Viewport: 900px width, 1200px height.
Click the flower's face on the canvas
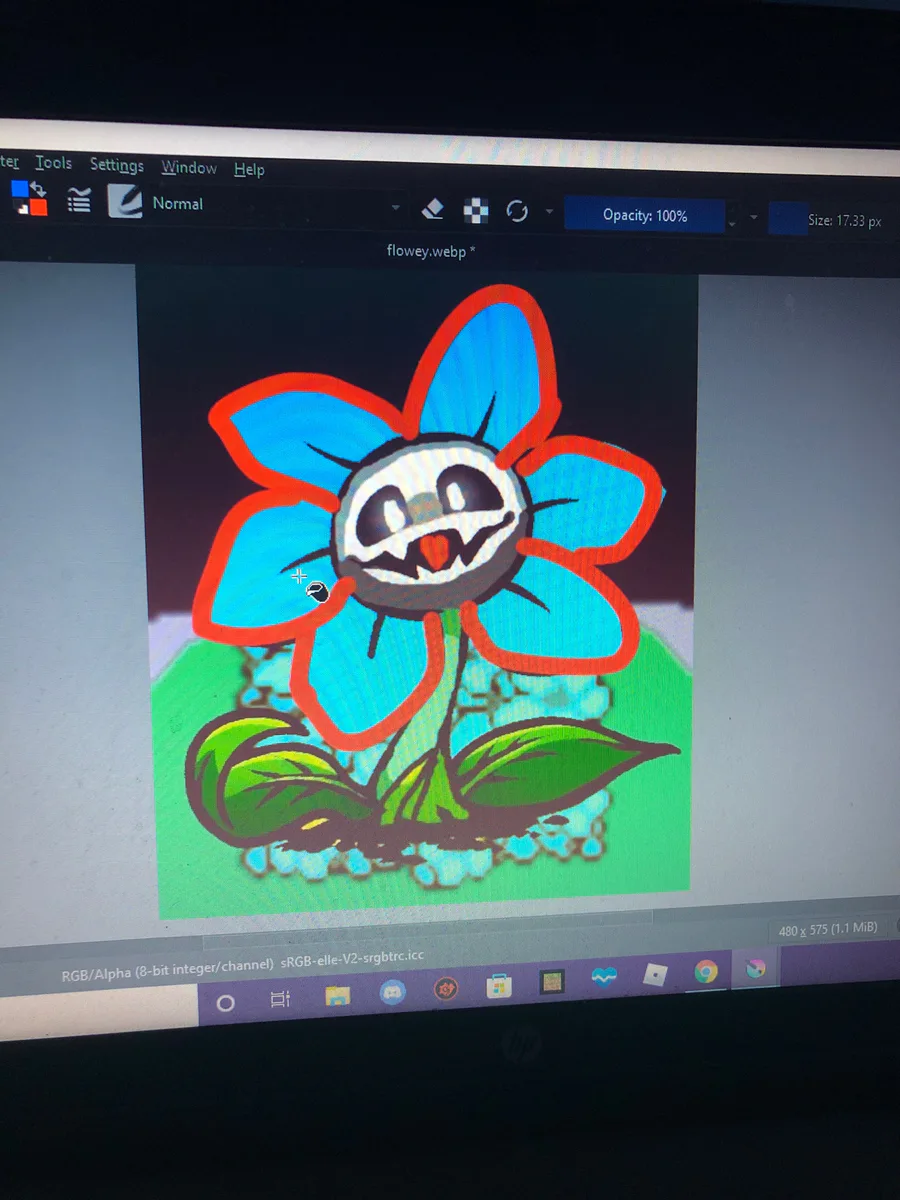(430, 525)
